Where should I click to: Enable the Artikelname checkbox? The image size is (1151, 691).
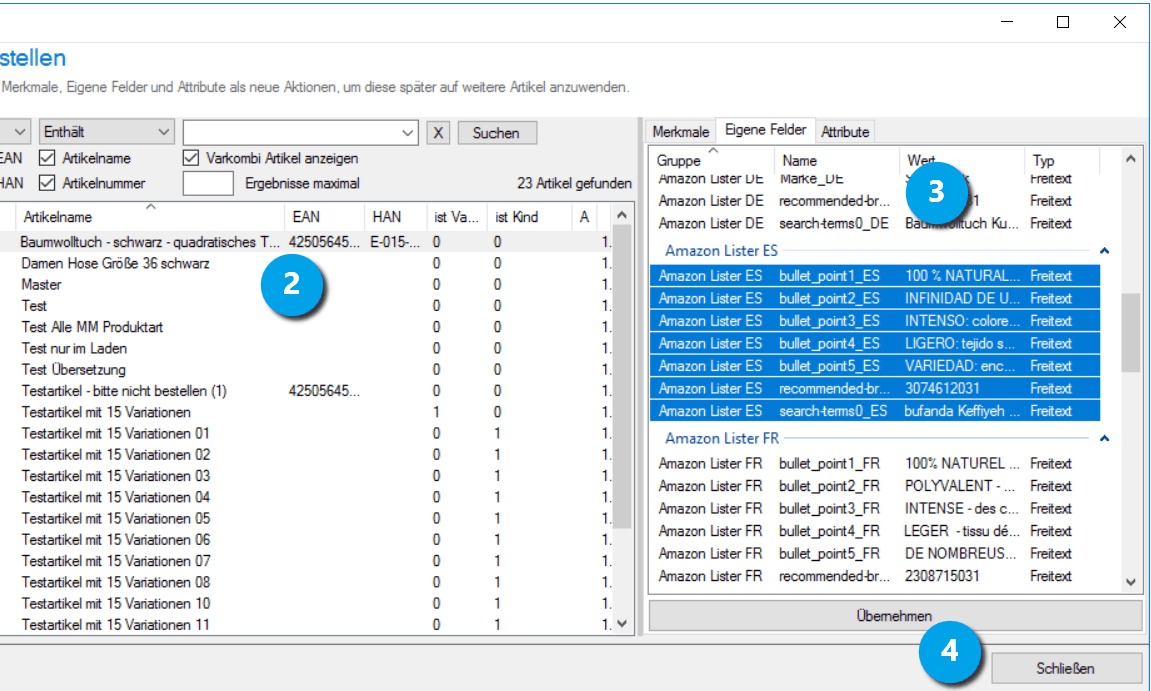pyautogui.click(x=47, y=158)
